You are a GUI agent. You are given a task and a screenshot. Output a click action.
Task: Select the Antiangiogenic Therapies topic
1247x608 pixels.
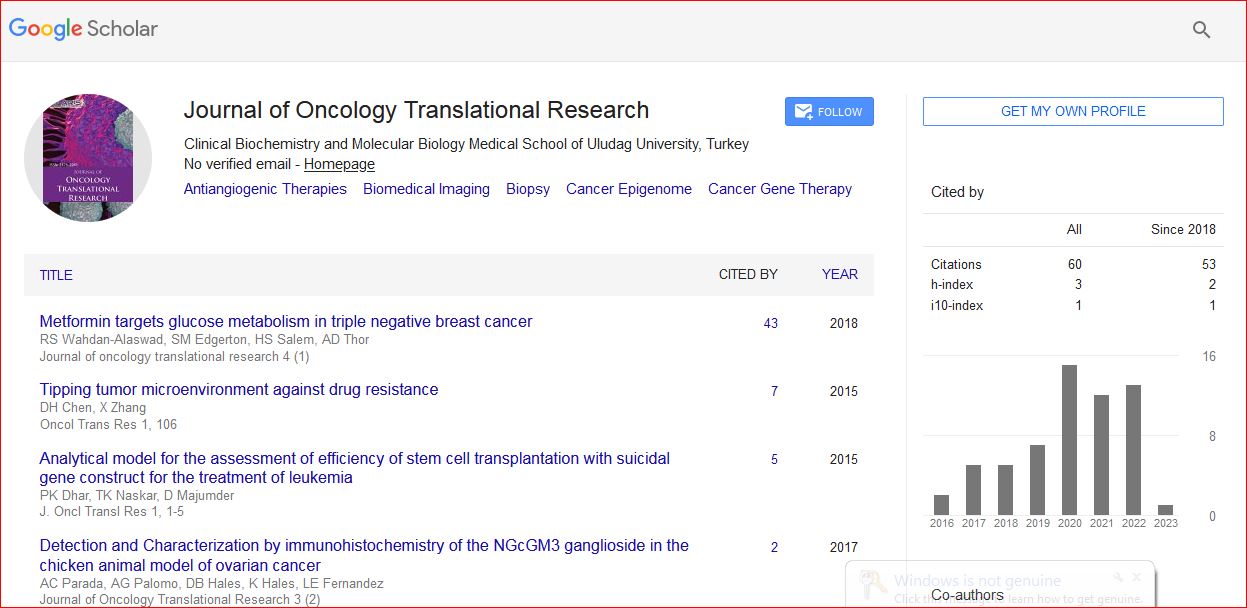265,189
